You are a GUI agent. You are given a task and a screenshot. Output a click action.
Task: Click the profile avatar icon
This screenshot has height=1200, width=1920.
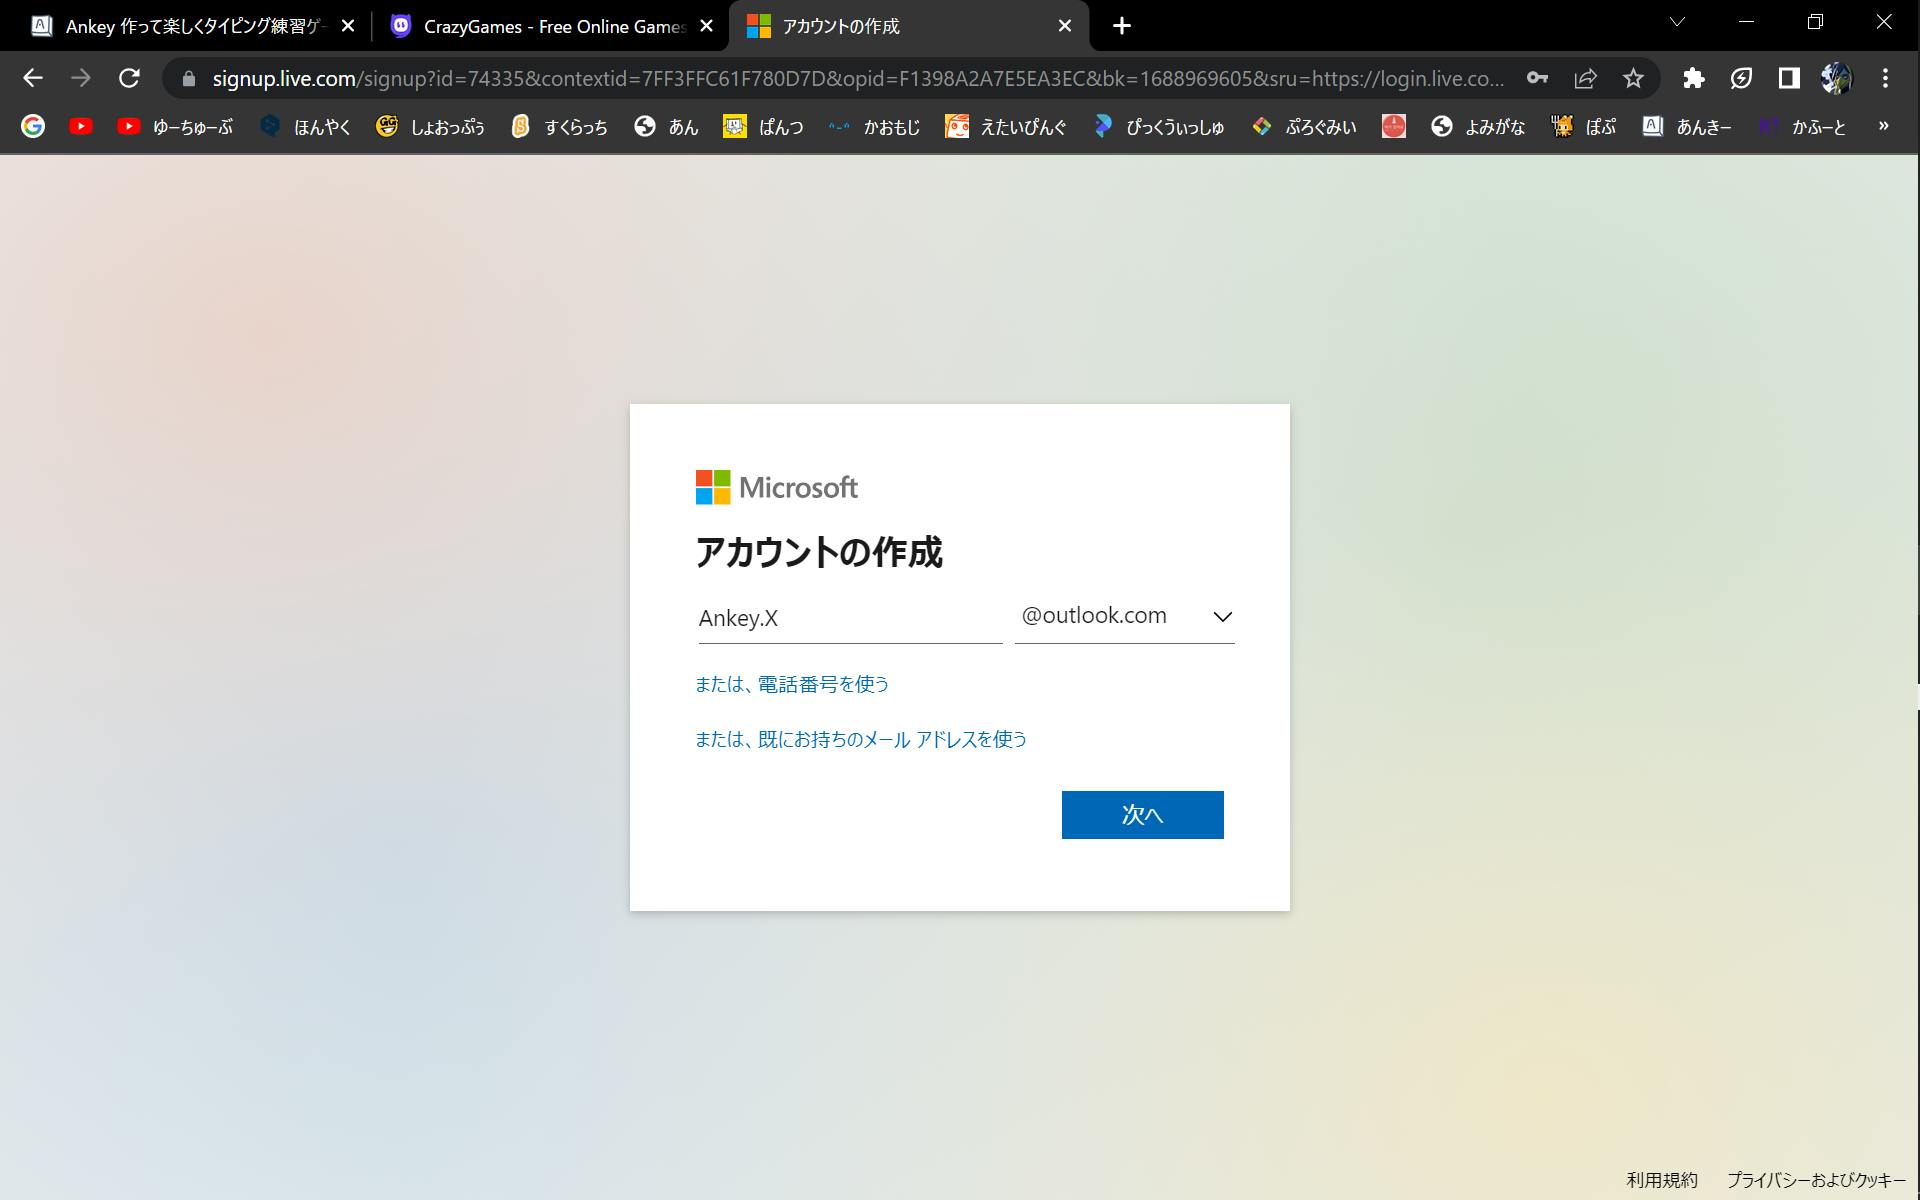(1836, 78)
